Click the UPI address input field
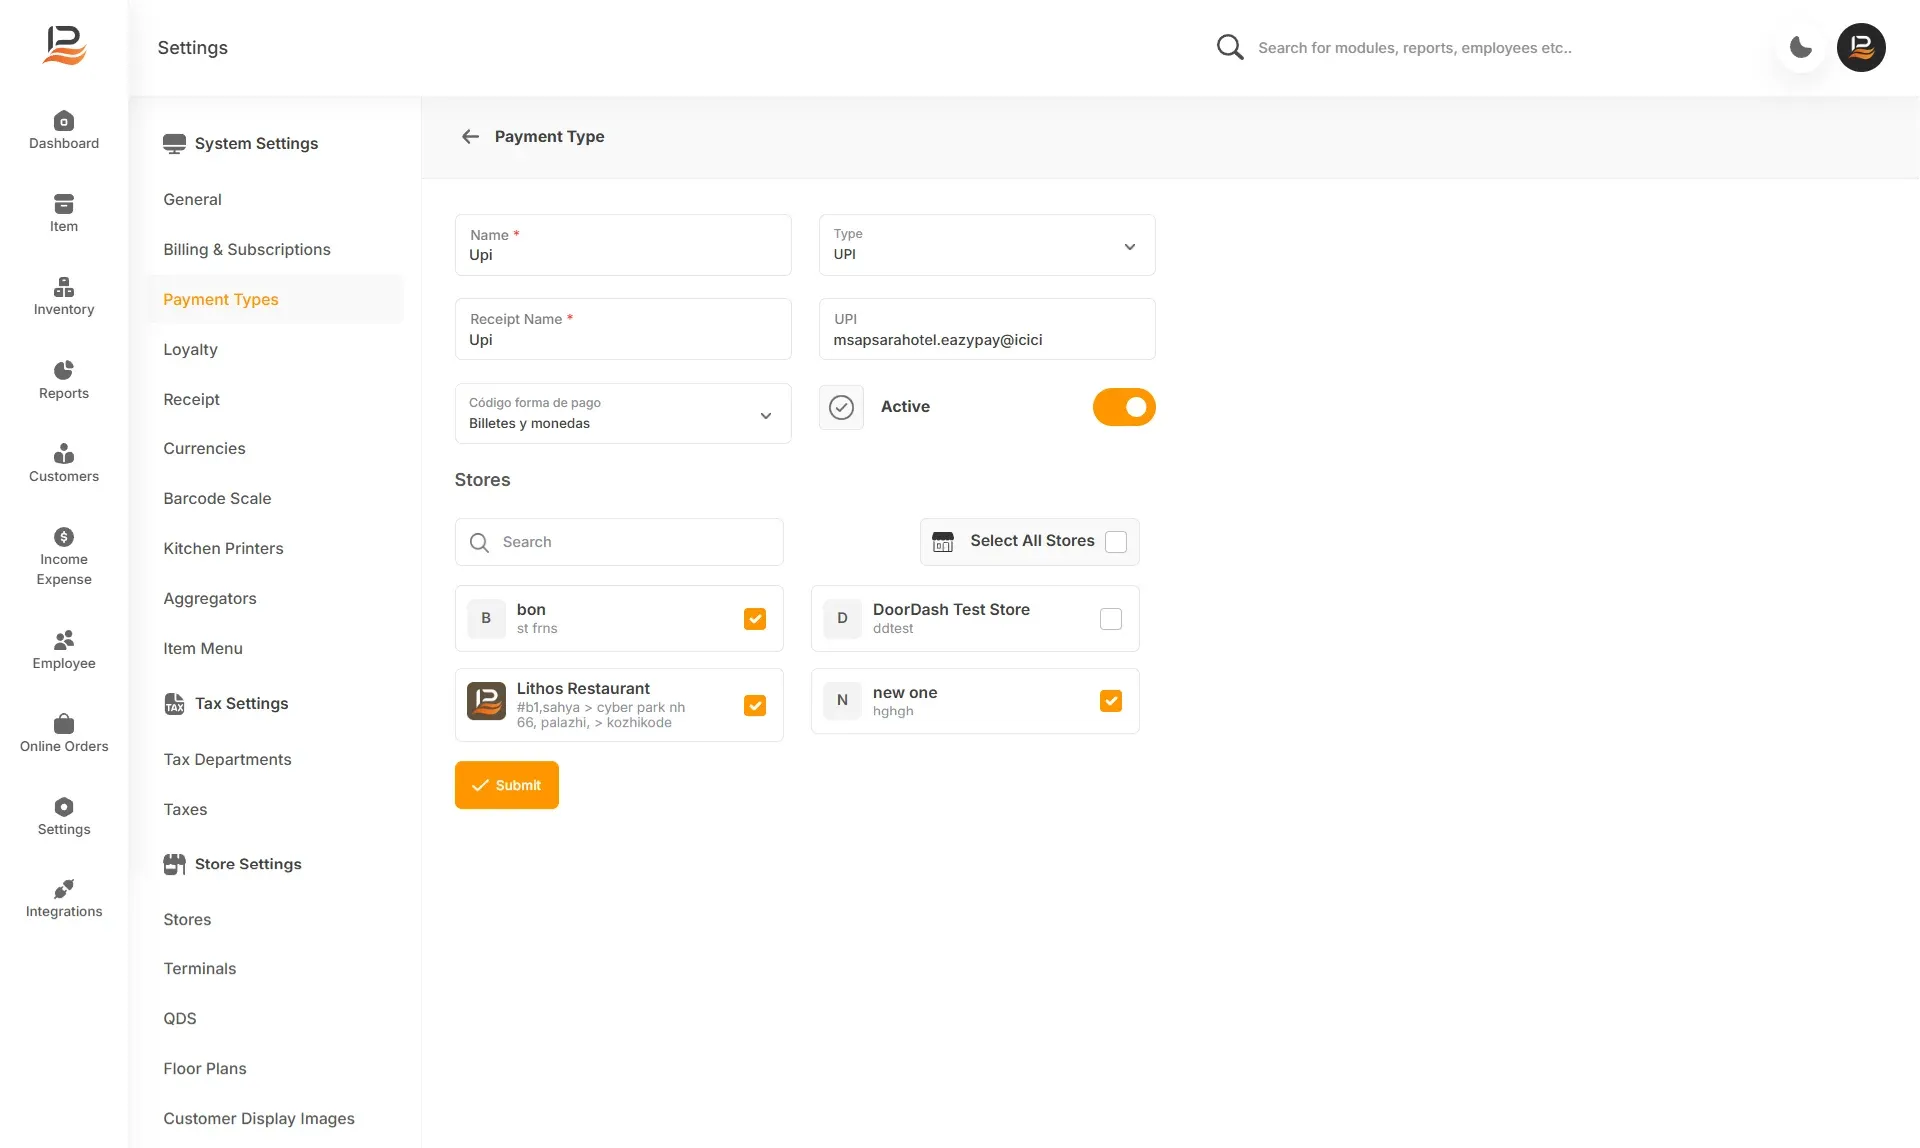1920x1148 pixels. 987,329
